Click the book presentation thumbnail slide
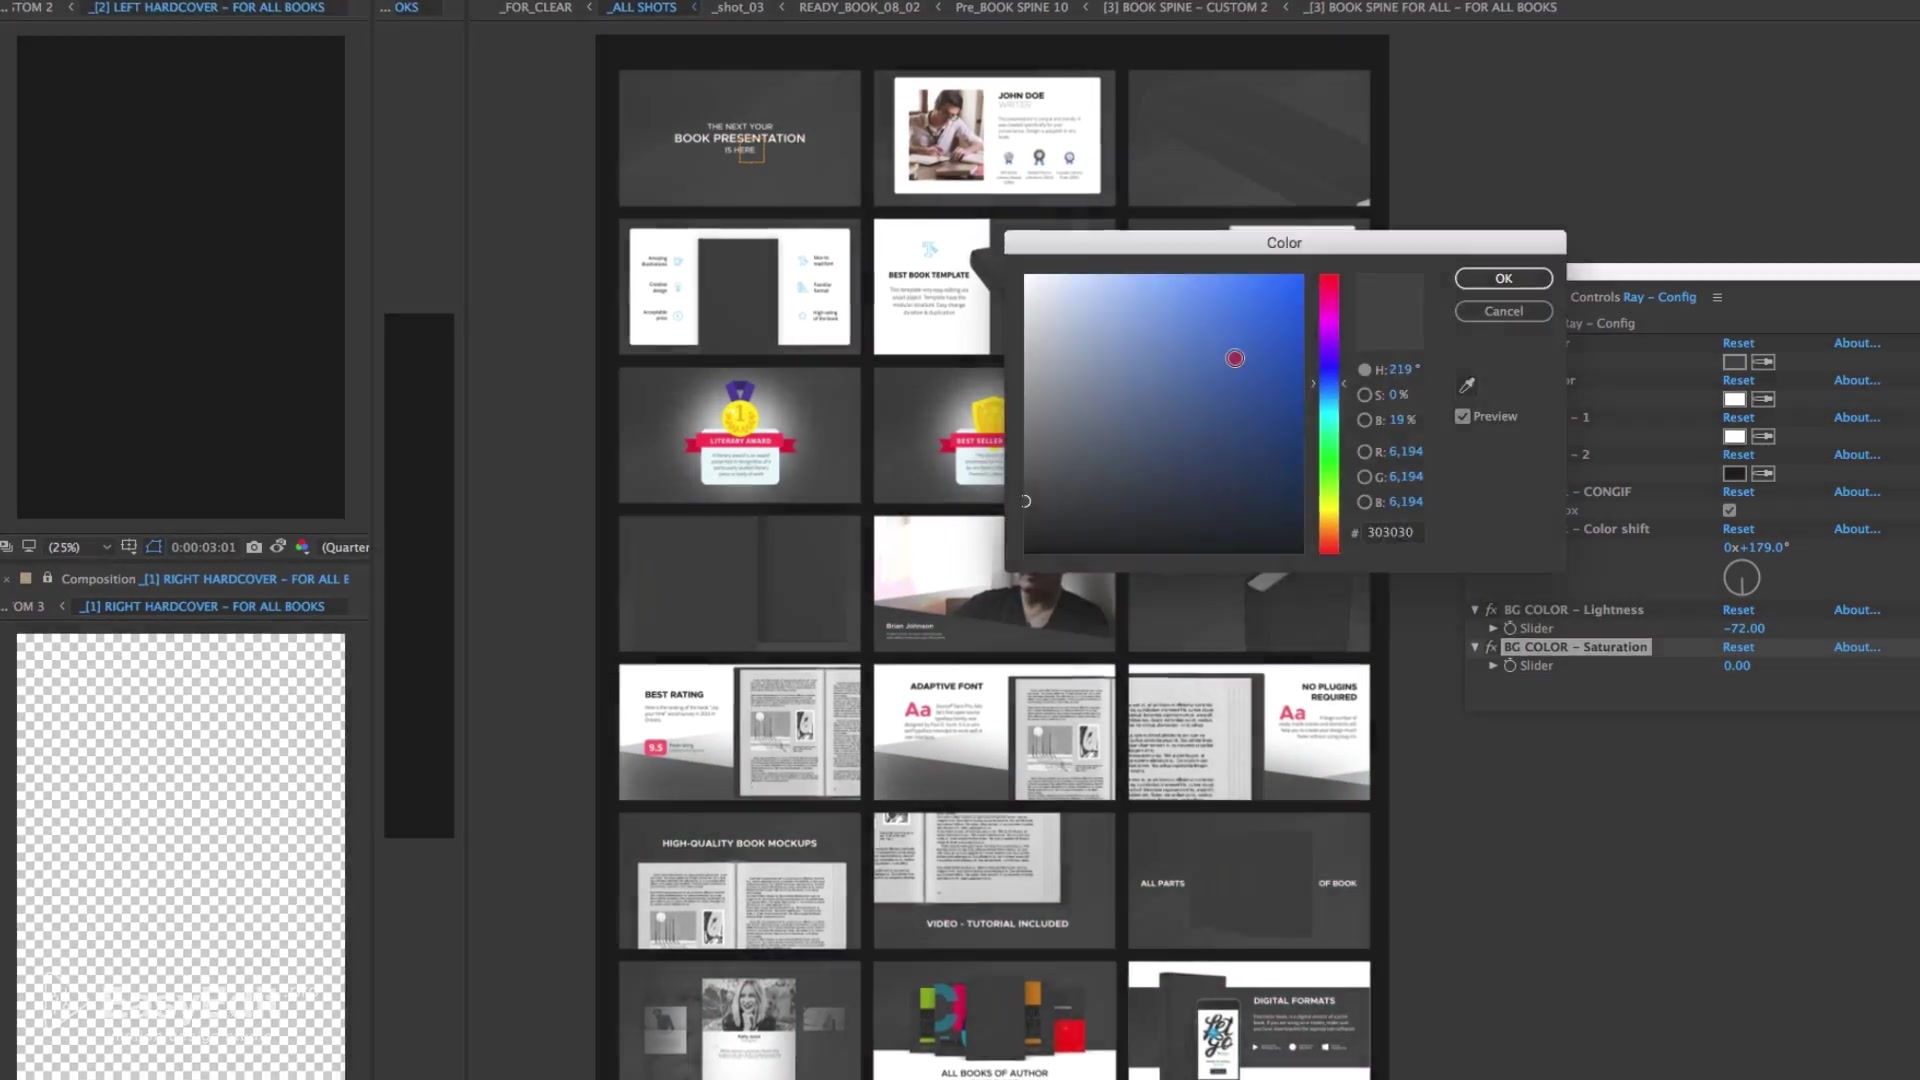The width and height of the screenshot is (1920, 1080). (x=738, y=136)
